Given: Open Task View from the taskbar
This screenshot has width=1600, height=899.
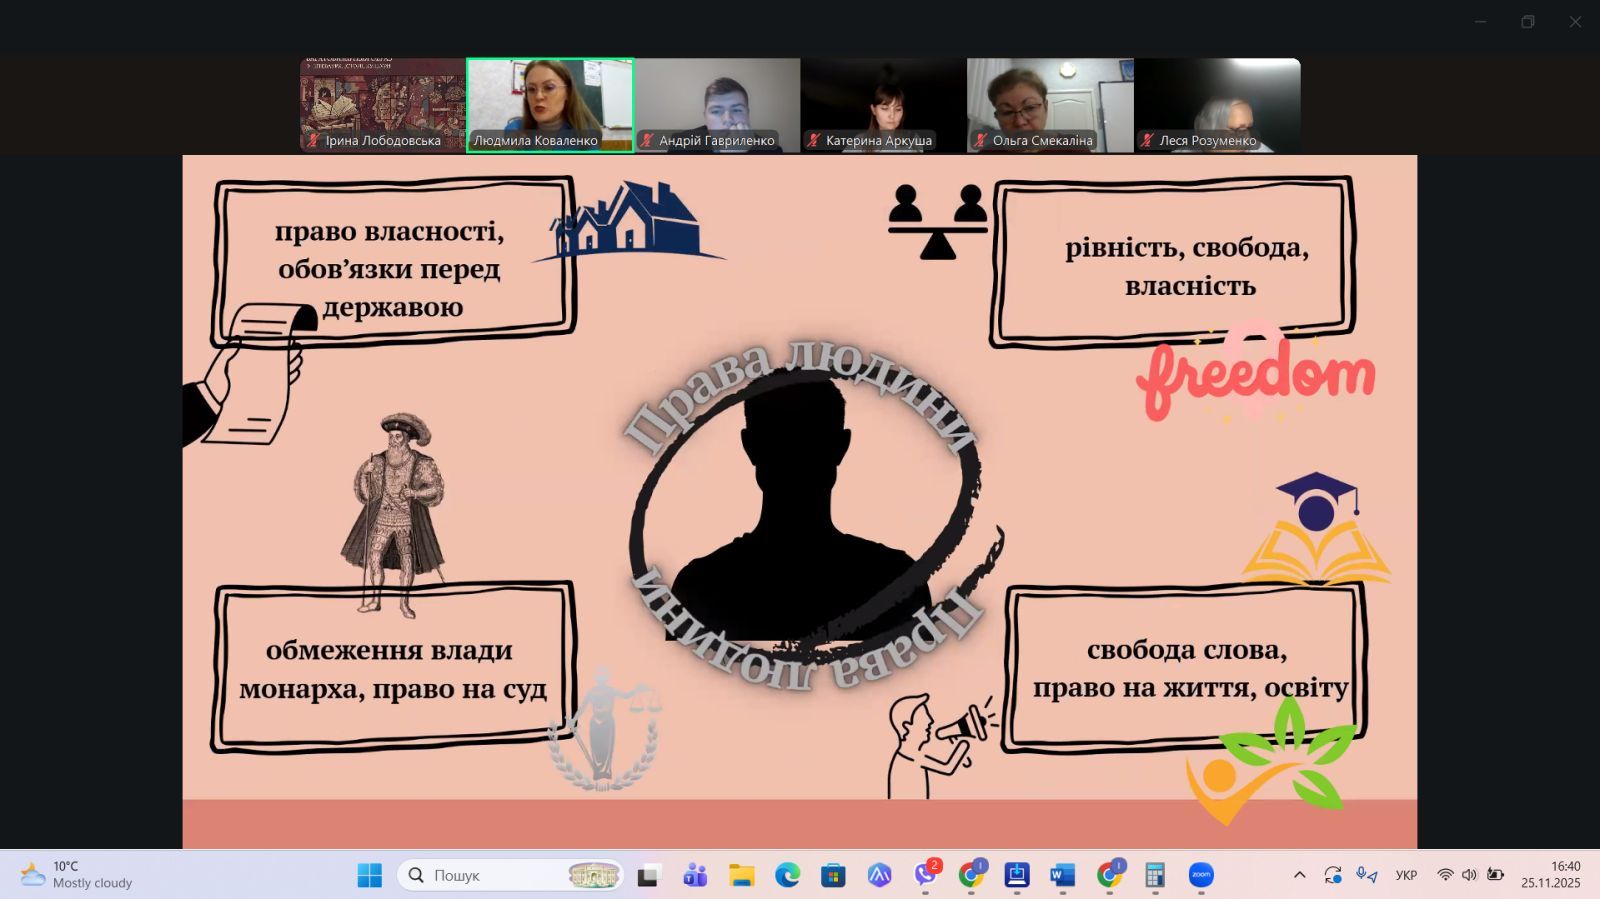Looking at the screenshot, I should pyautogui.click(x=649, y=875).
